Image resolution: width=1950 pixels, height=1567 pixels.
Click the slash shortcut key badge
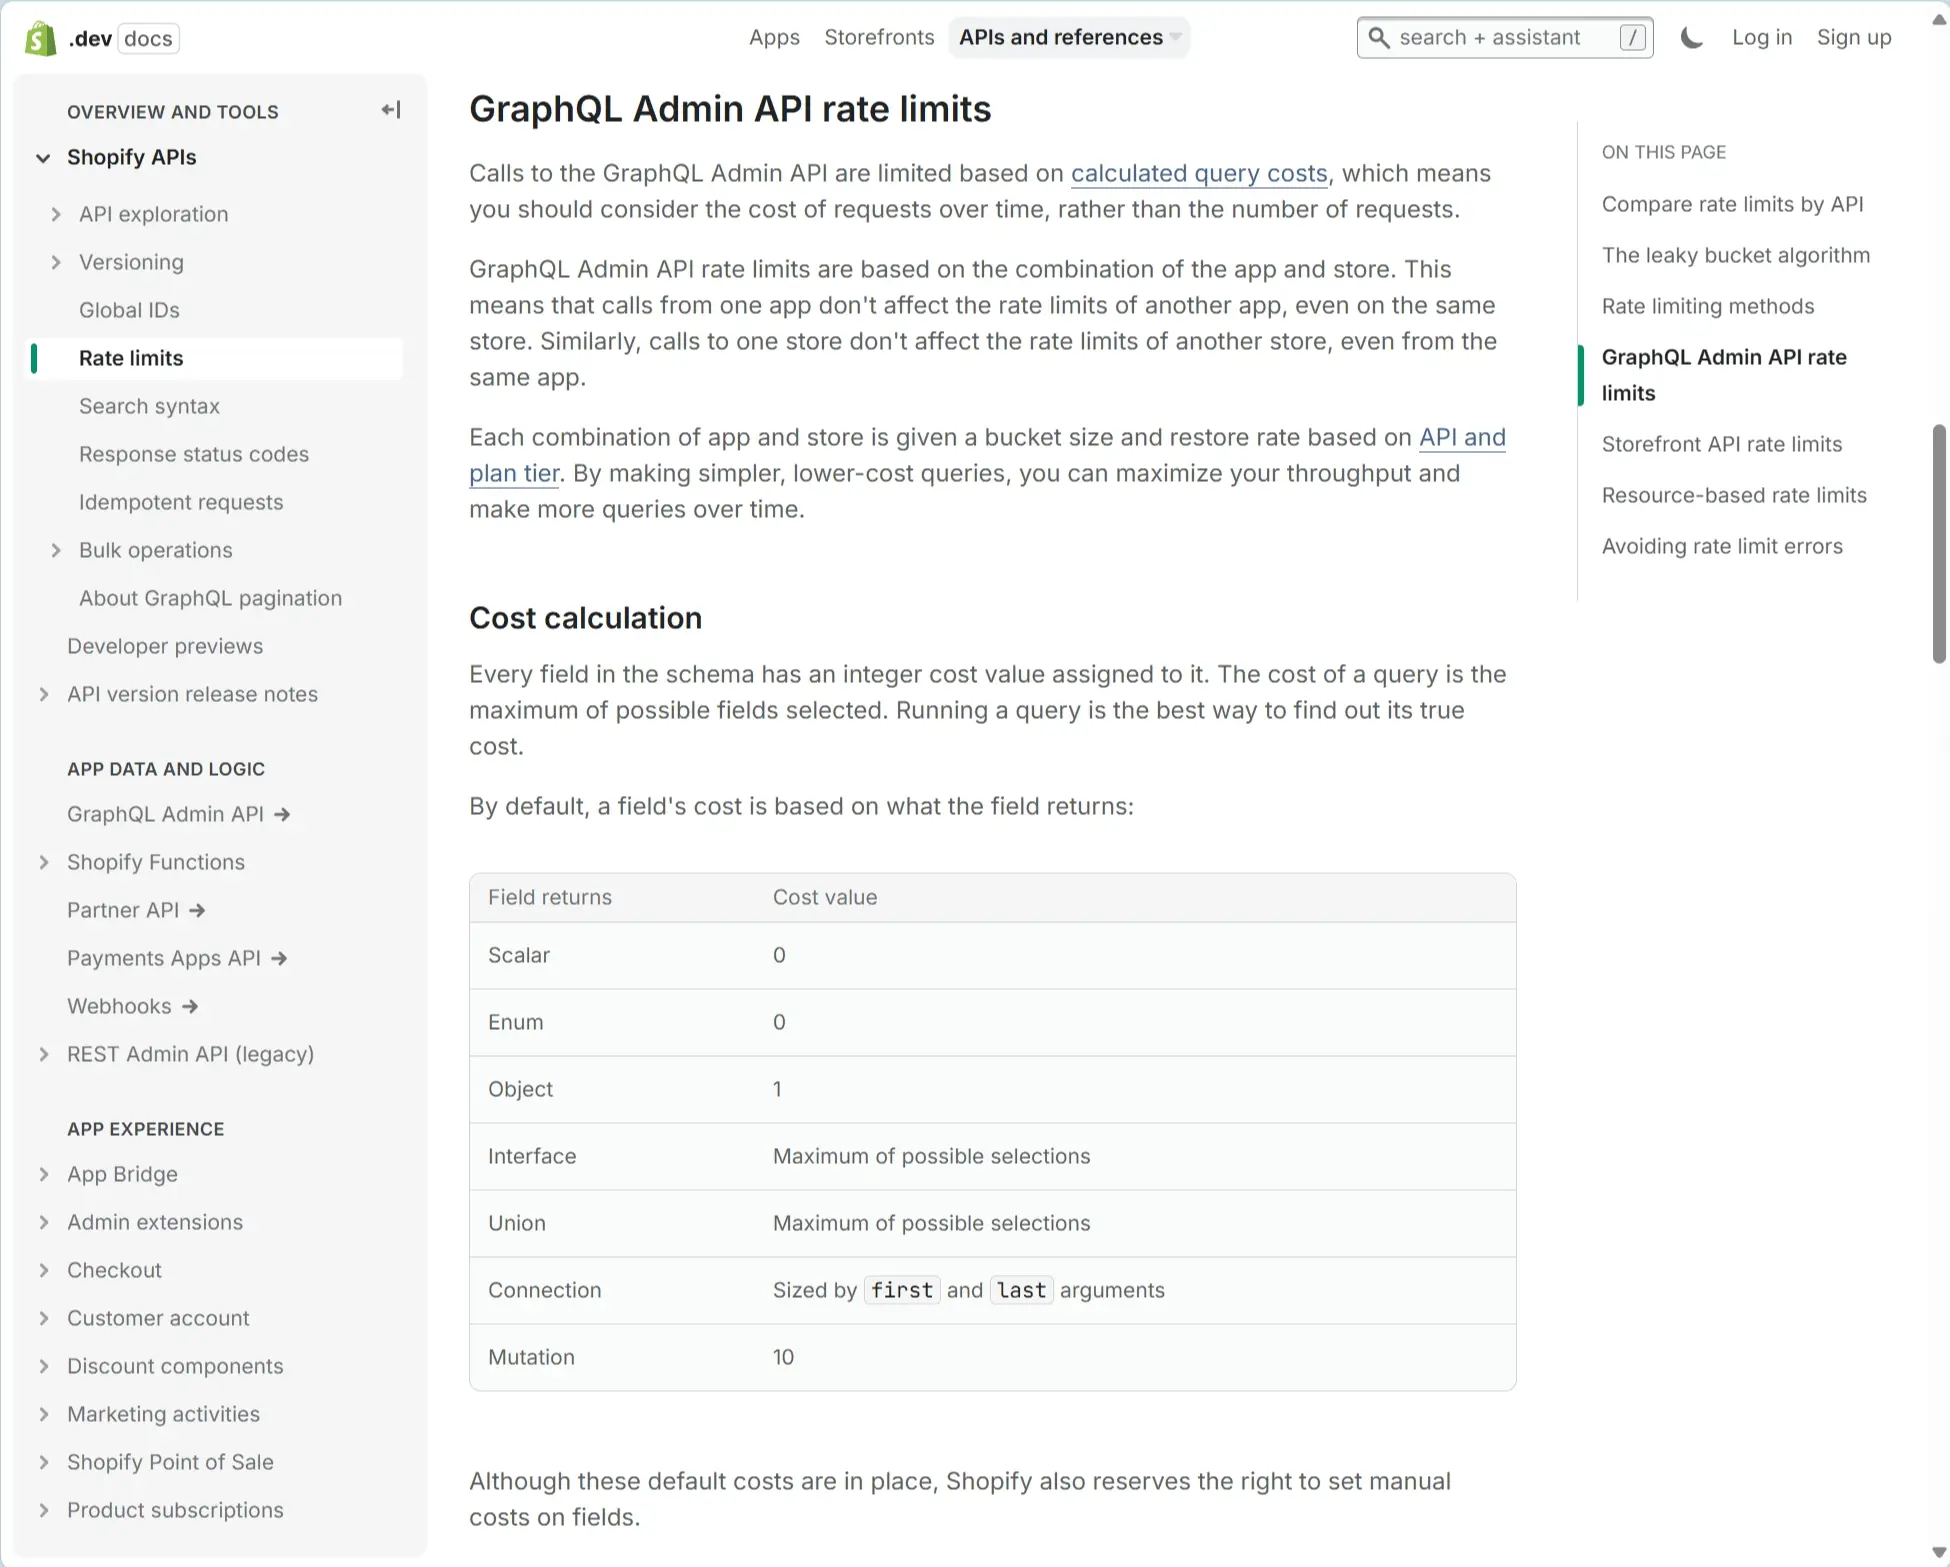pos(1632,38)
